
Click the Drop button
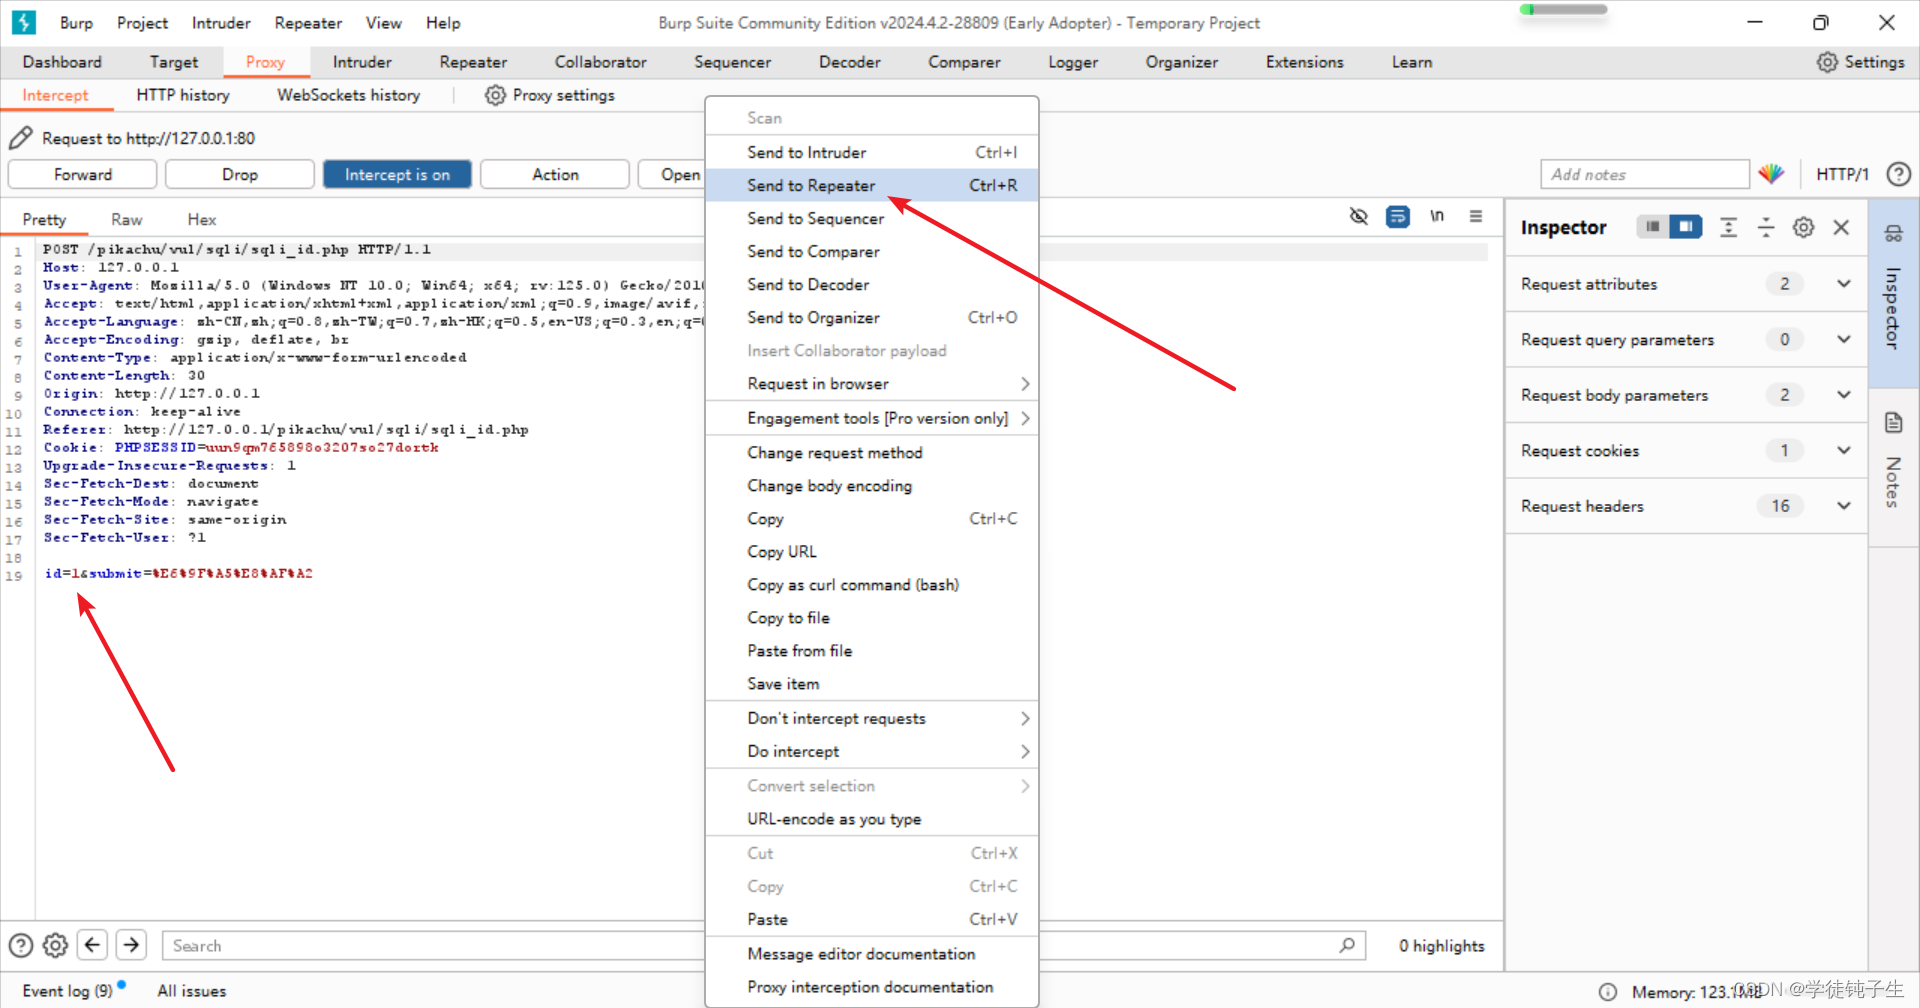tap(240, 174)
